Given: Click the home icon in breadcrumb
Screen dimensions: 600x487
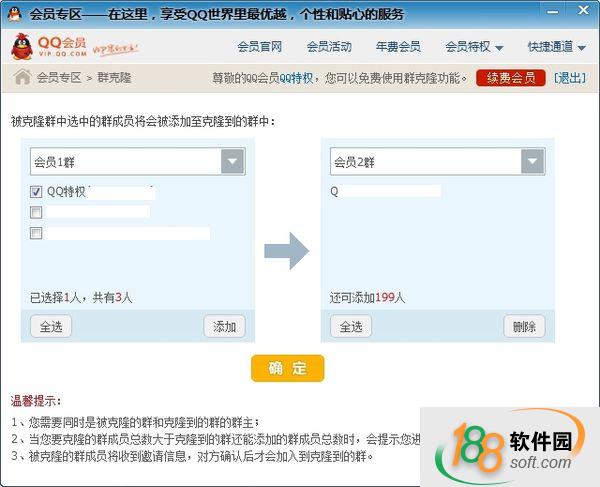Looking at the screenshot, I should pyautogui.click(x=21, y=77).
